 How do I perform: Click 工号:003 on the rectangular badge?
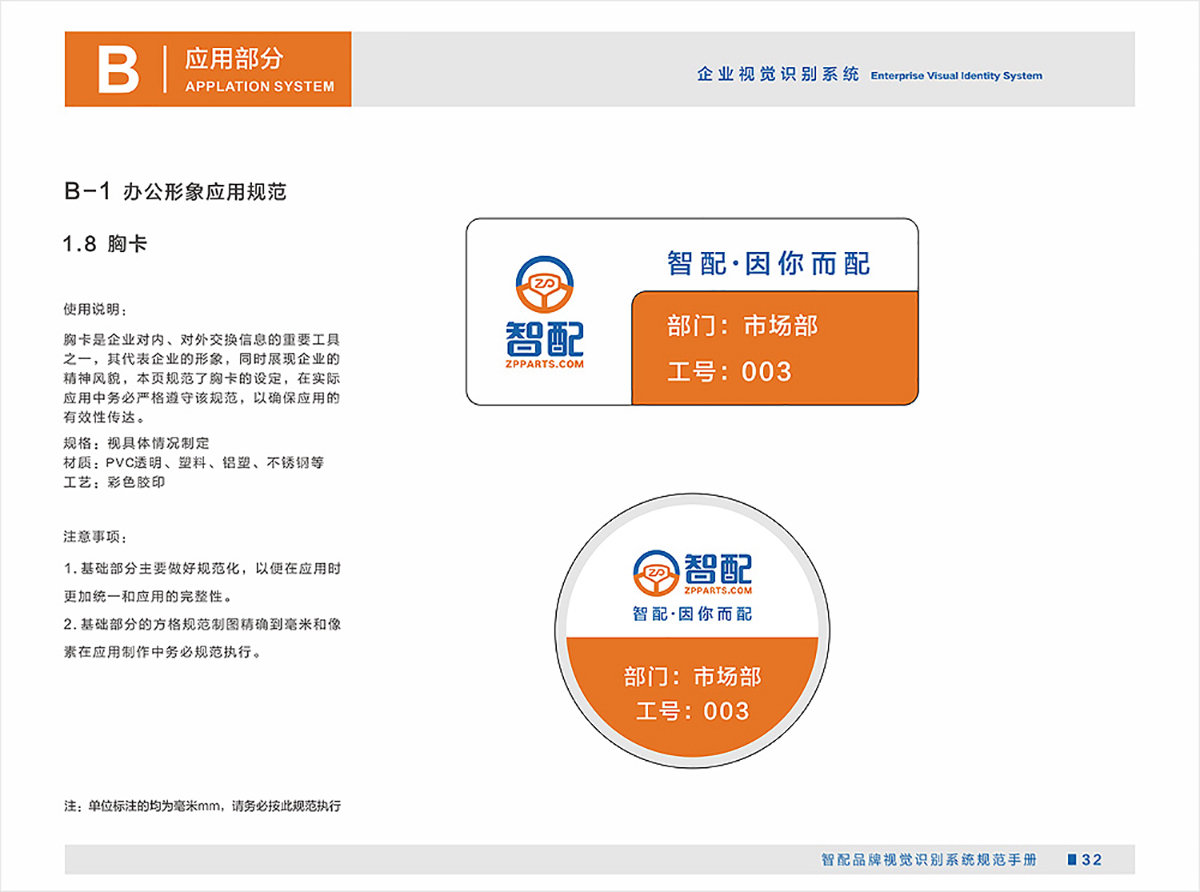tap(729, 372)
